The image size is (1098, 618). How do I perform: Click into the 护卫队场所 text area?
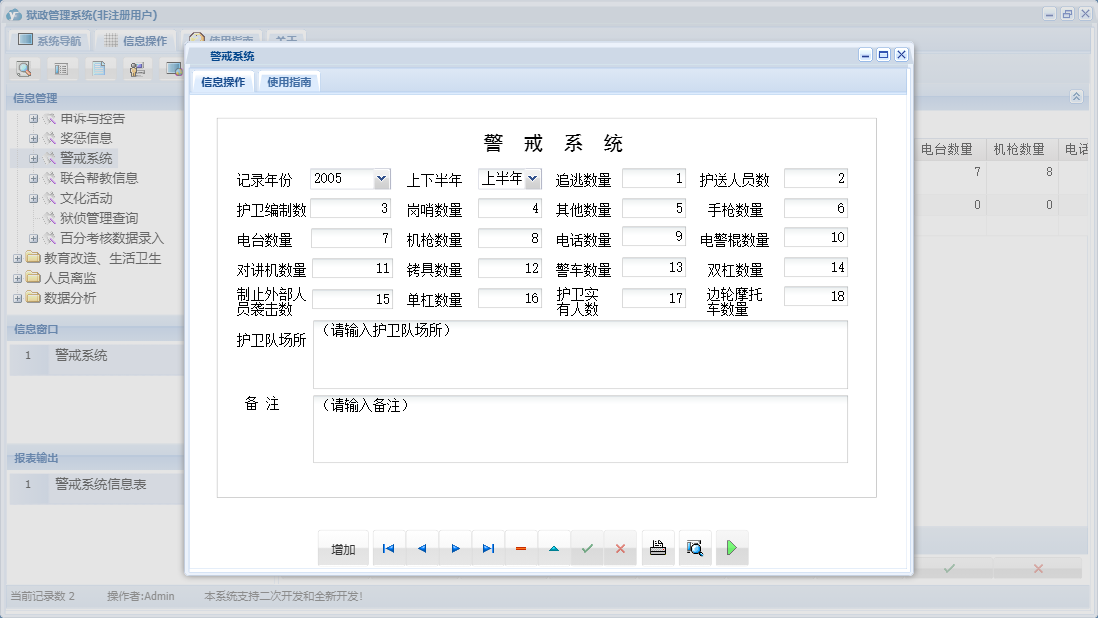click(x=580, y=354)
